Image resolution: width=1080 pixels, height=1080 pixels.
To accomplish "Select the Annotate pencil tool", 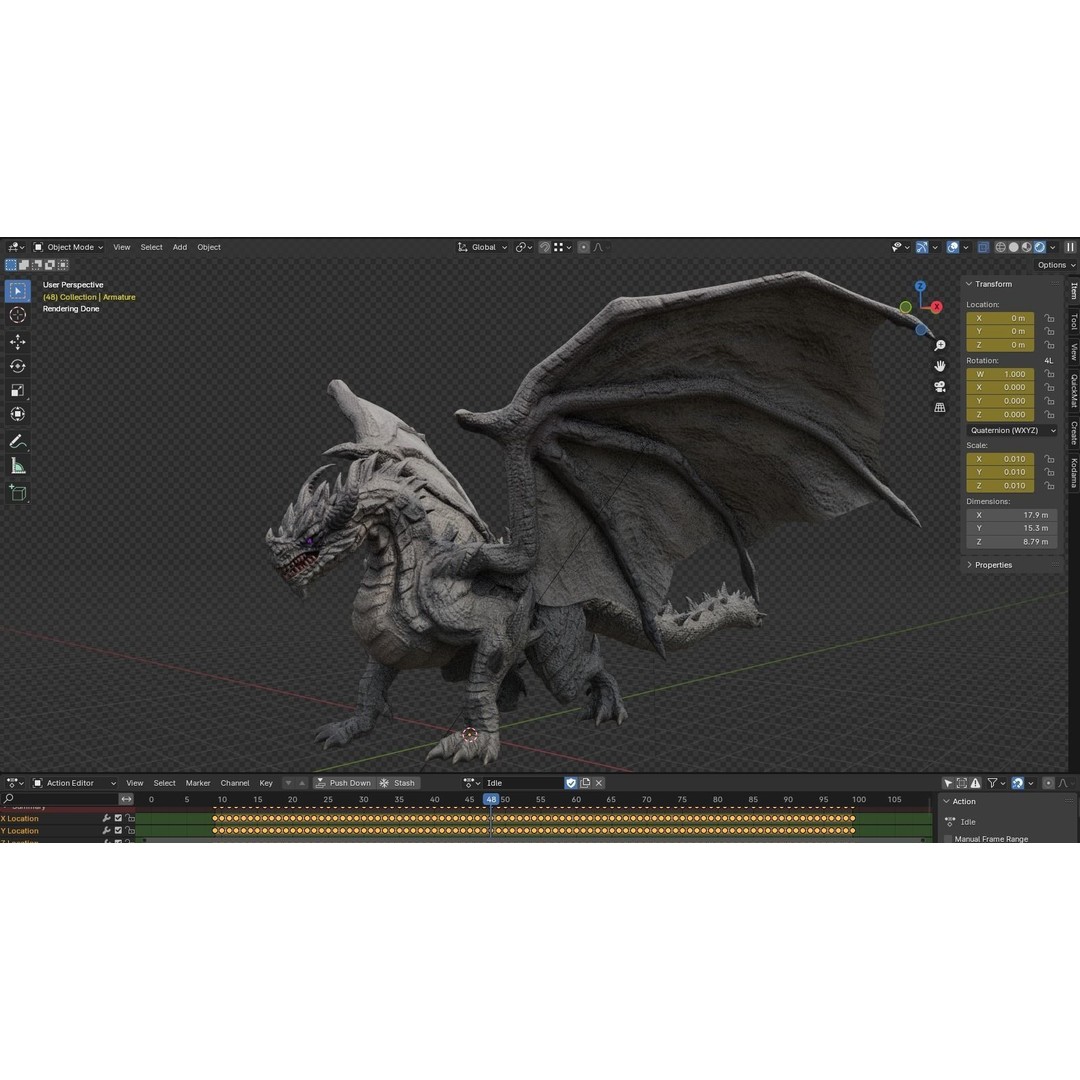I will tap(18, 442).
